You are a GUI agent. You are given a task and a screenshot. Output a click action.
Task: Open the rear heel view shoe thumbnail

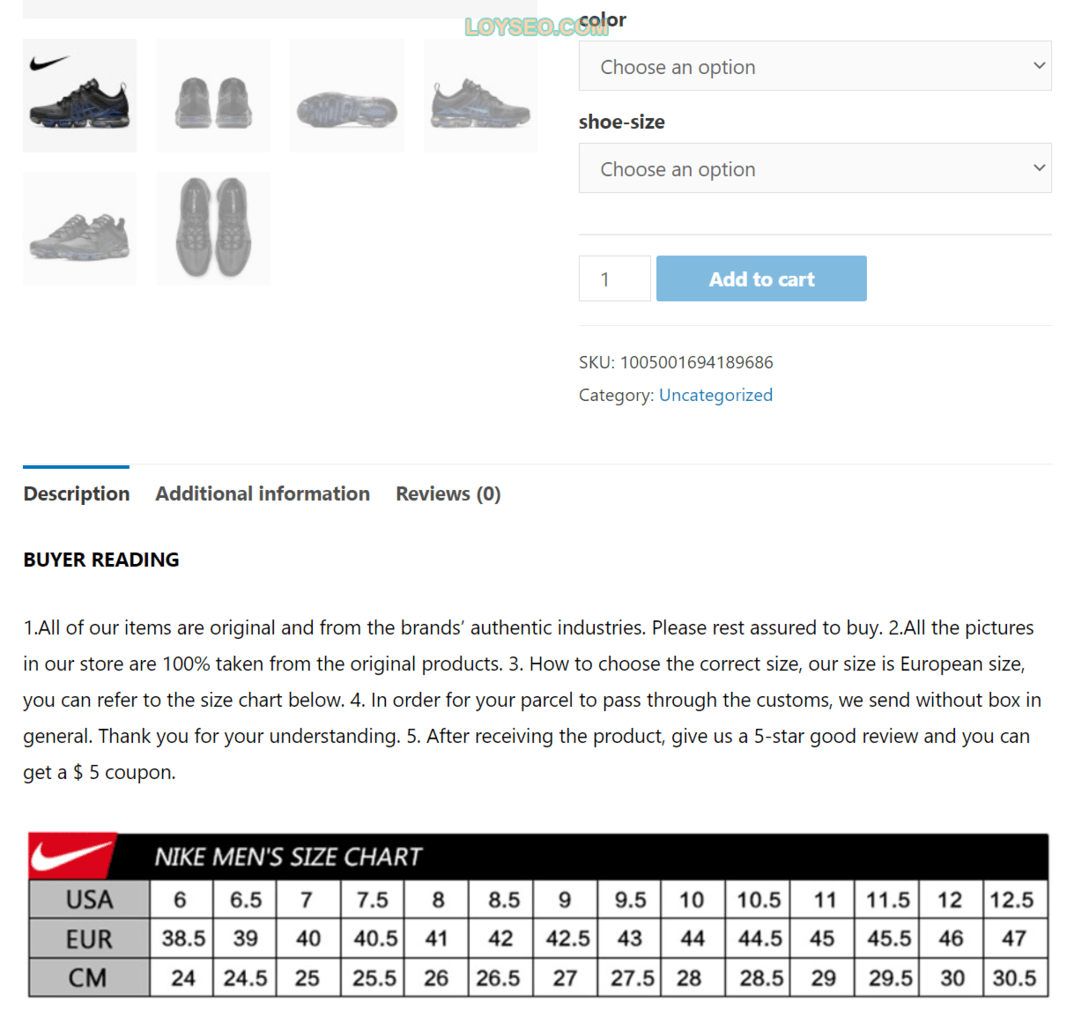tap(213, 95)
